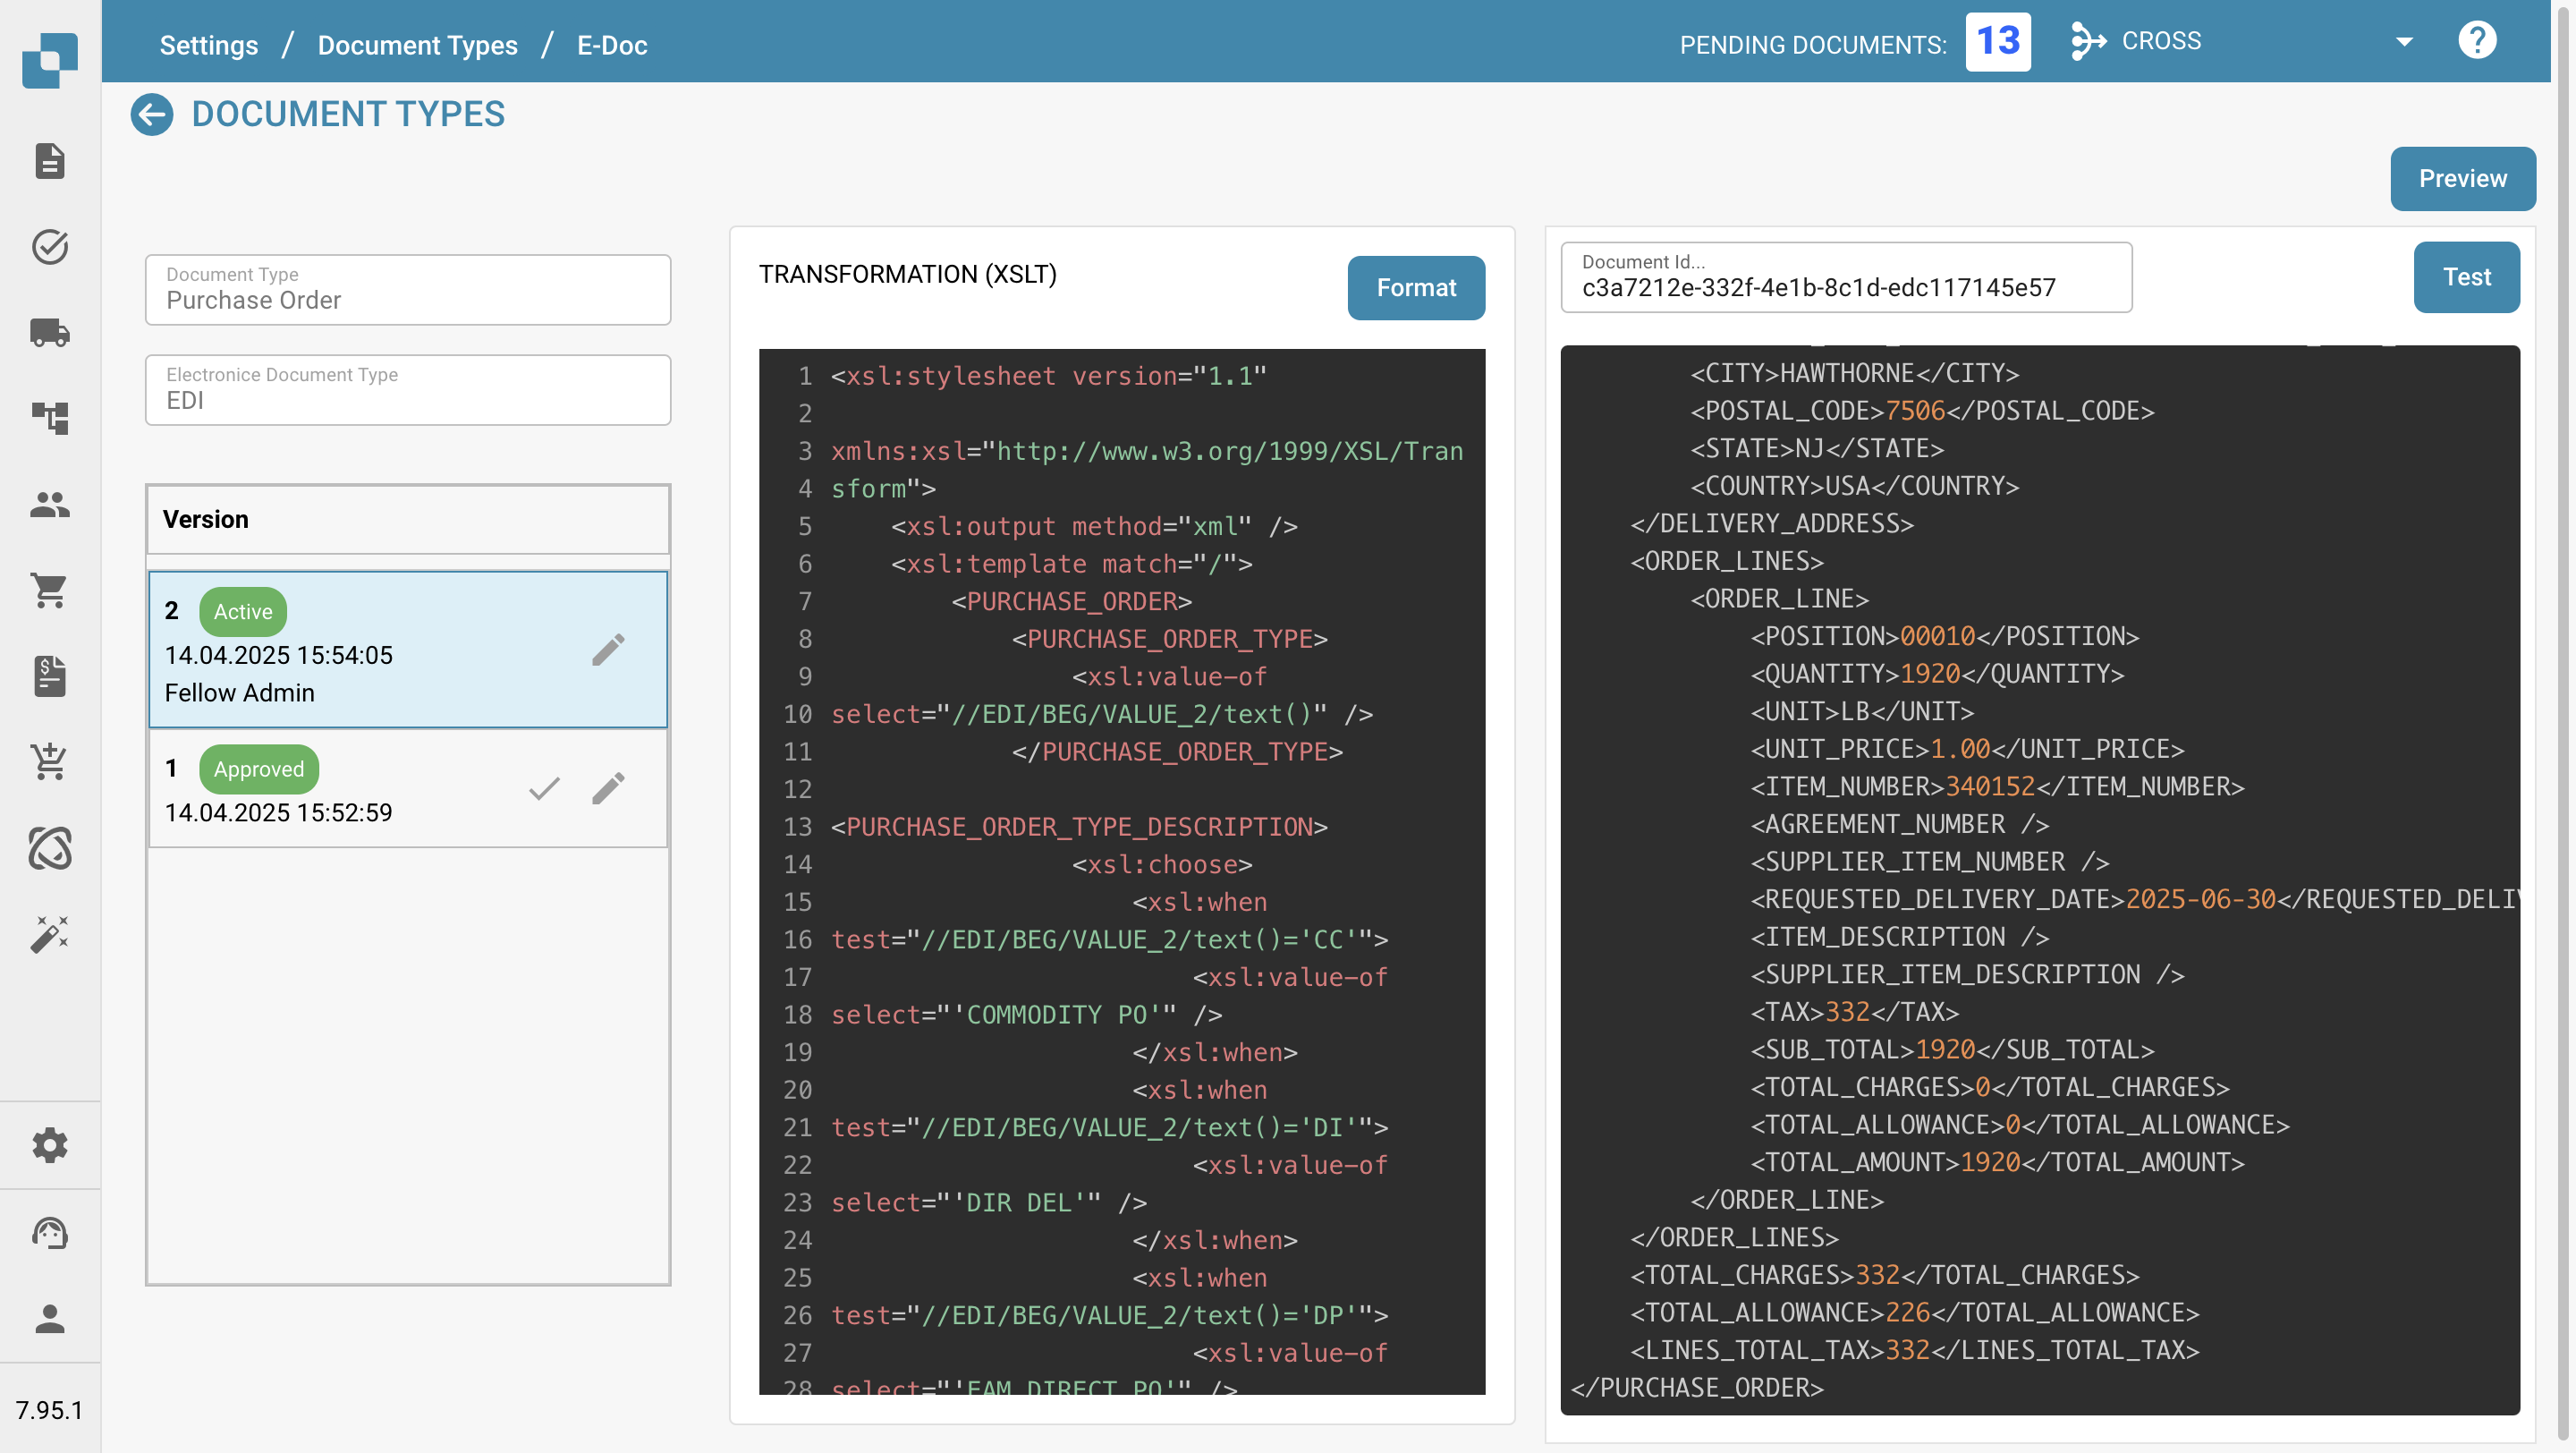The height and width of the screenshot is (1453, 2576).
Task: Click the Document Id input field
Action: pos(1845,278)
